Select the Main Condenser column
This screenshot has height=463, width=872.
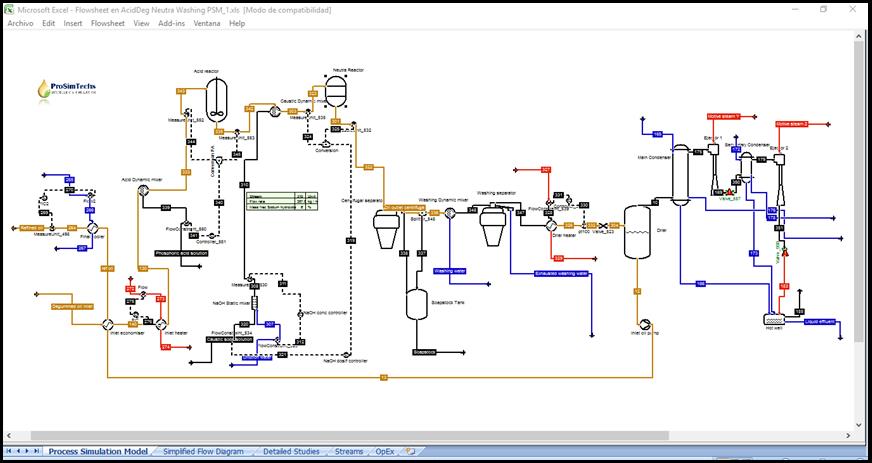[680, 175]
